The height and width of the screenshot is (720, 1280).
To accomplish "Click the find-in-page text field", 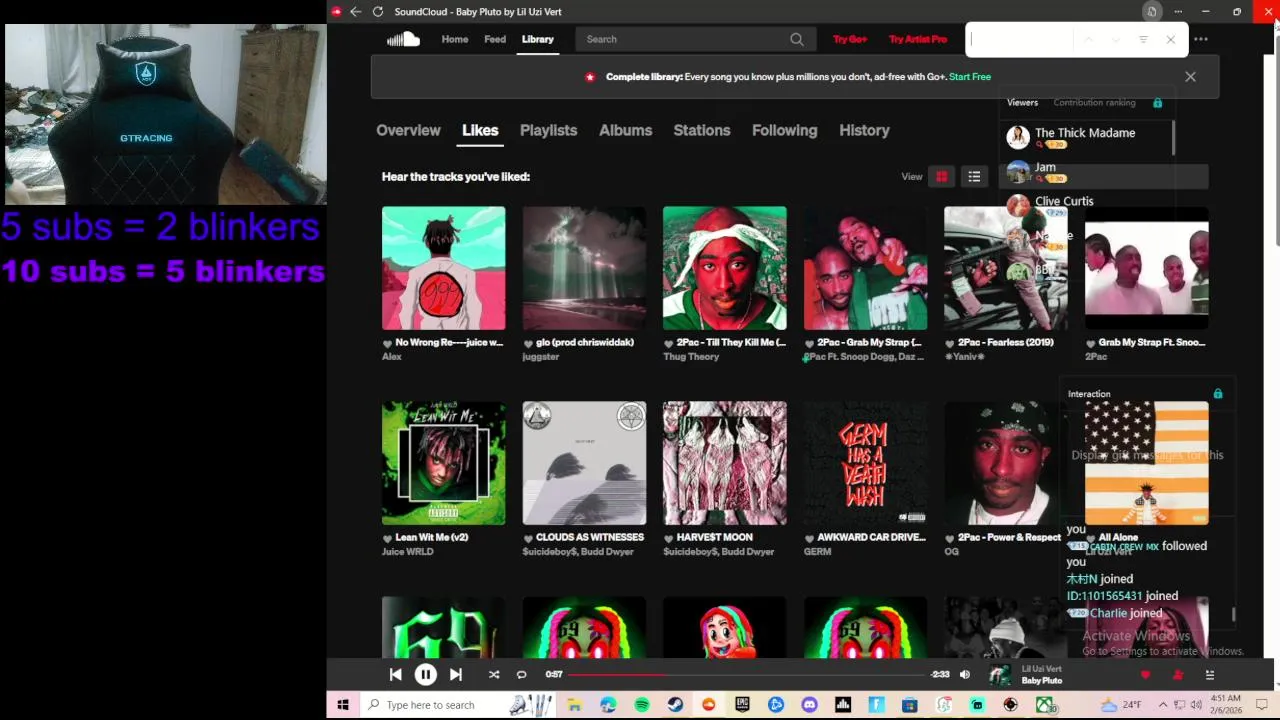I will coord(1020,39).
